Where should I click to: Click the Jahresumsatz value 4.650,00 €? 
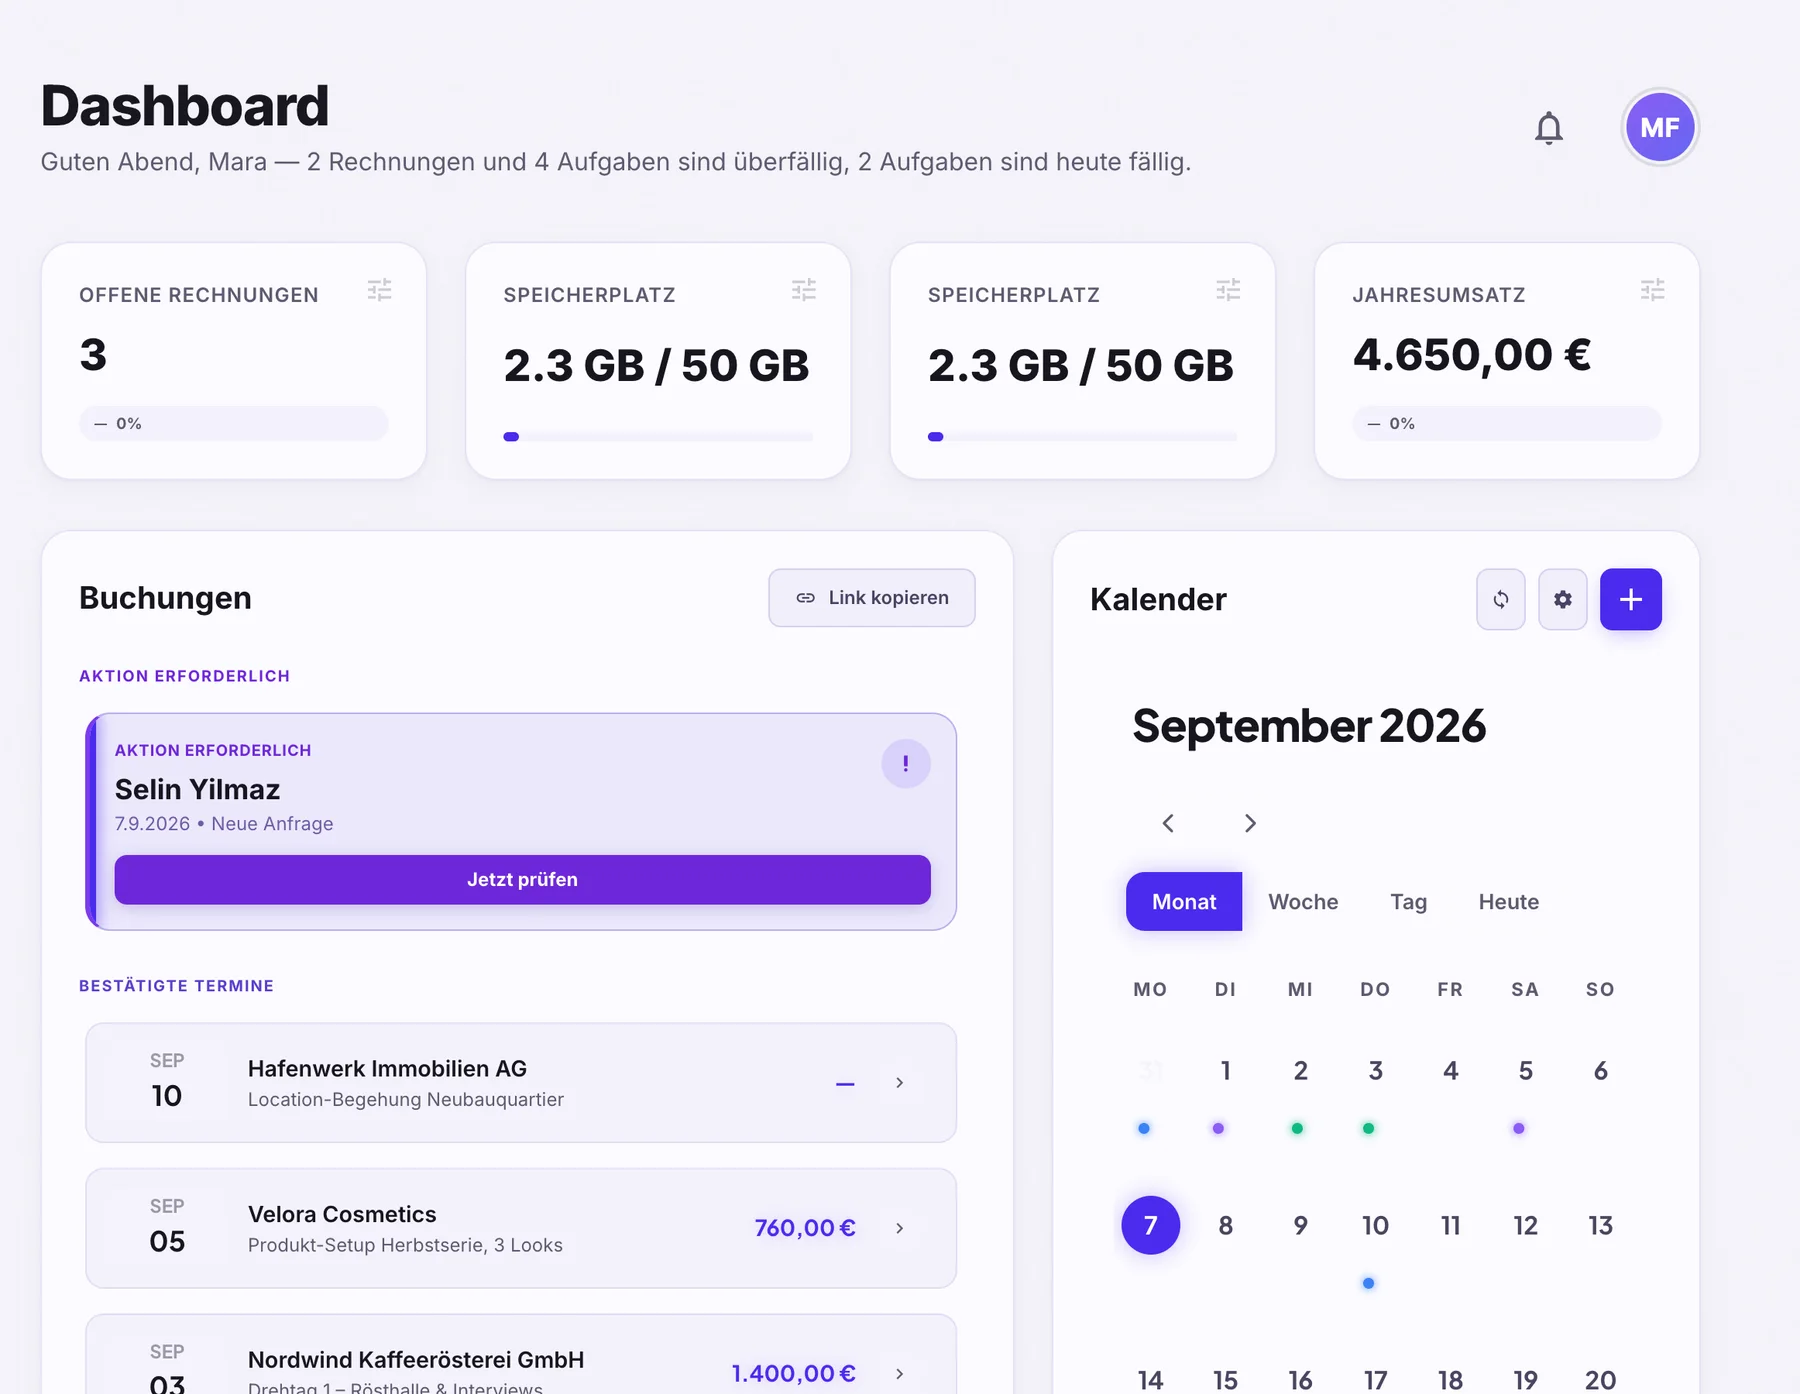[1472, 355]
